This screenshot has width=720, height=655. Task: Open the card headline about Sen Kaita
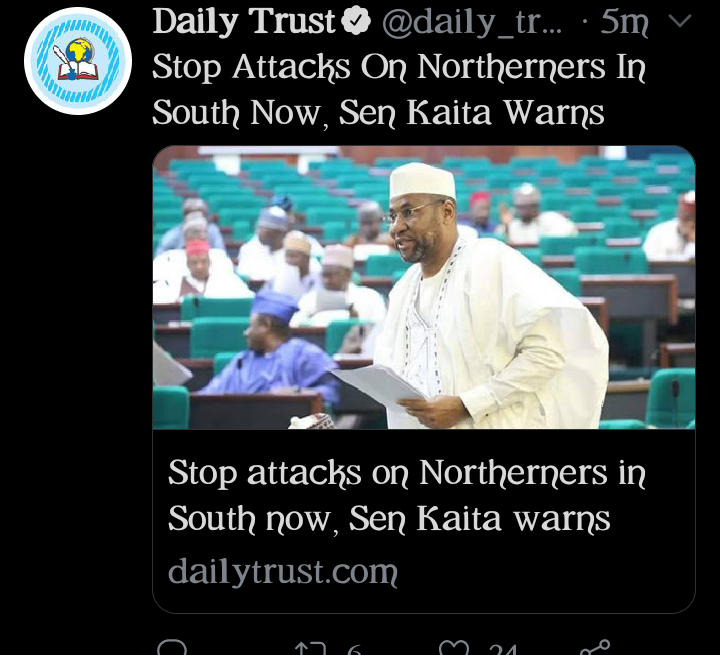(x=407, y=496)
